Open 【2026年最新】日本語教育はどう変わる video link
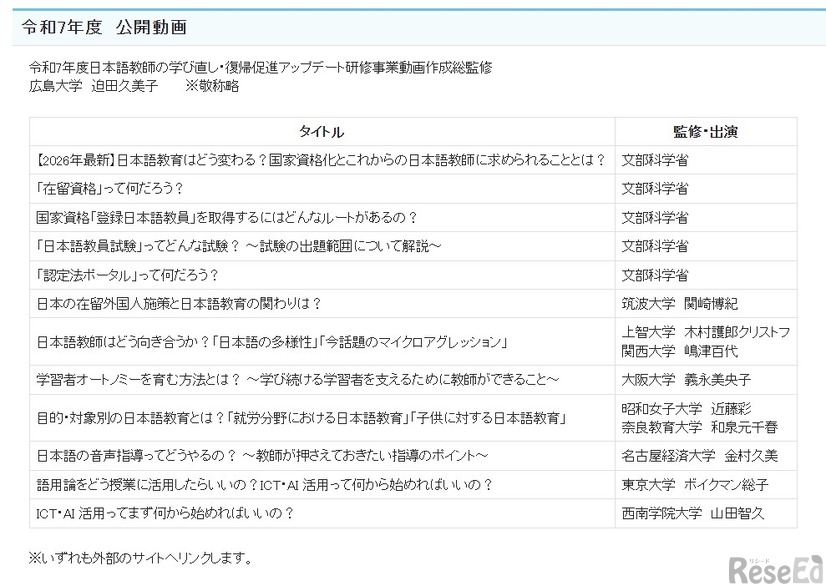826x586 pixels. [321, 160]
